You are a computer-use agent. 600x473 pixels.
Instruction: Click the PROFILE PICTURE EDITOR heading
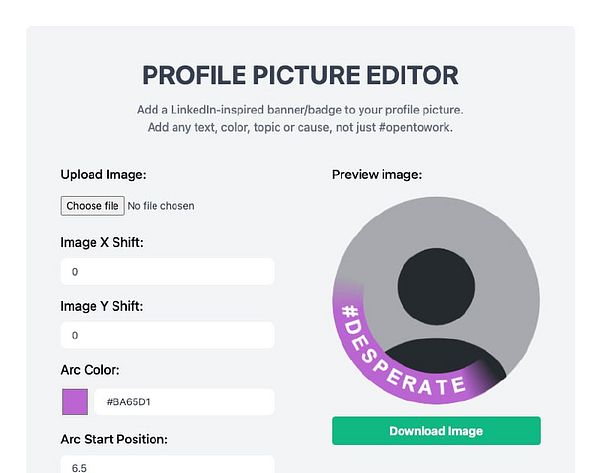[300, 76]
